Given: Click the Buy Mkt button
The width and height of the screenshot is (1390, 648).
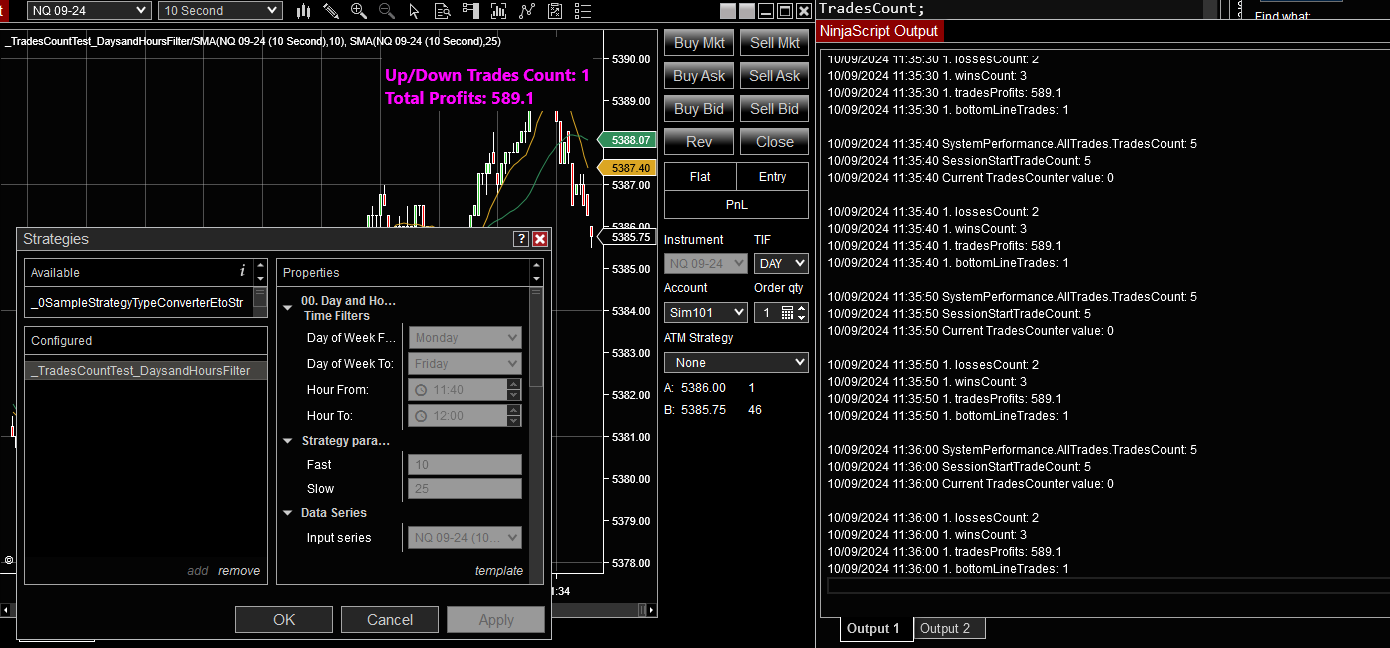Looking at the screenshot, I should (x=698, y=42).
